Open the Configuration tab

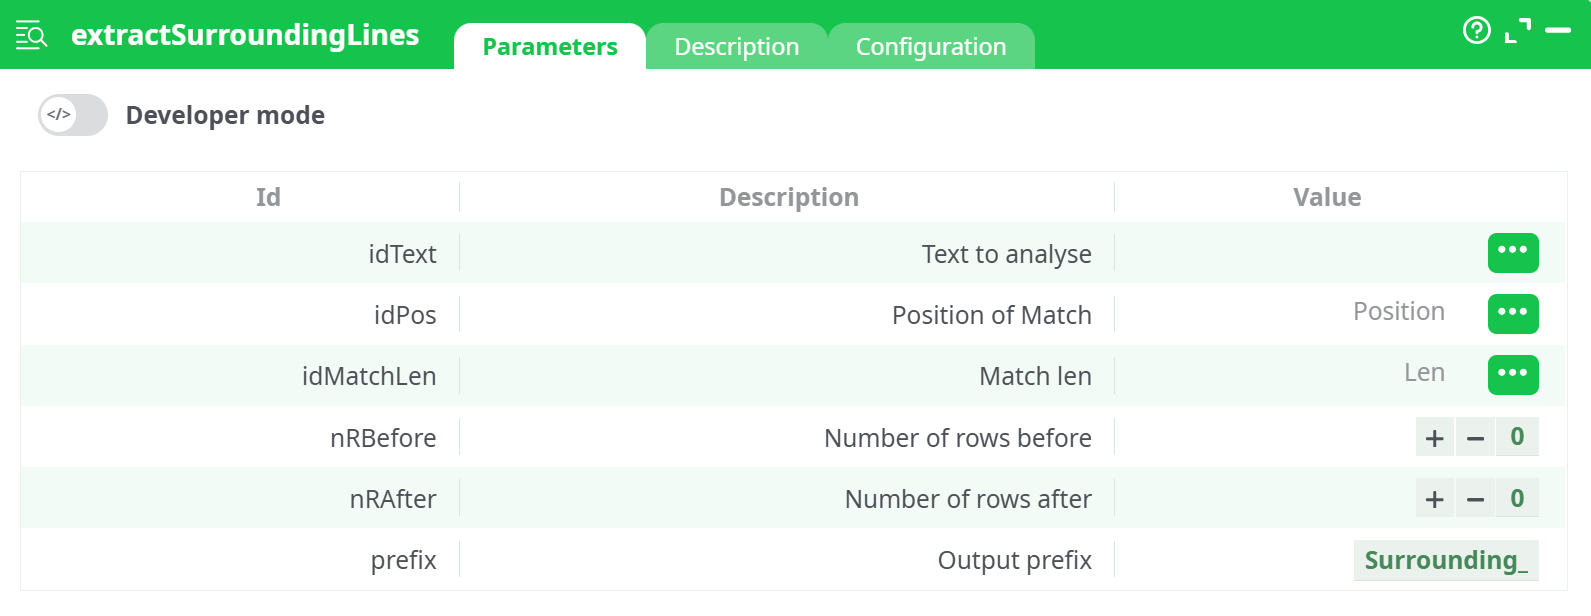pyautogui.click(x=930, y=46)
